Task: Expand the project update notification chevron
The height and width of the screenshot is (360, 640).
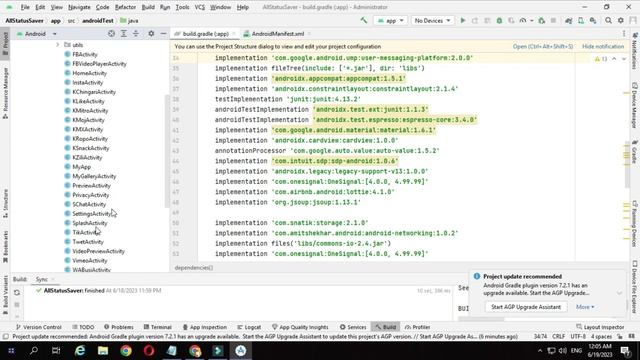Action: 619,293
